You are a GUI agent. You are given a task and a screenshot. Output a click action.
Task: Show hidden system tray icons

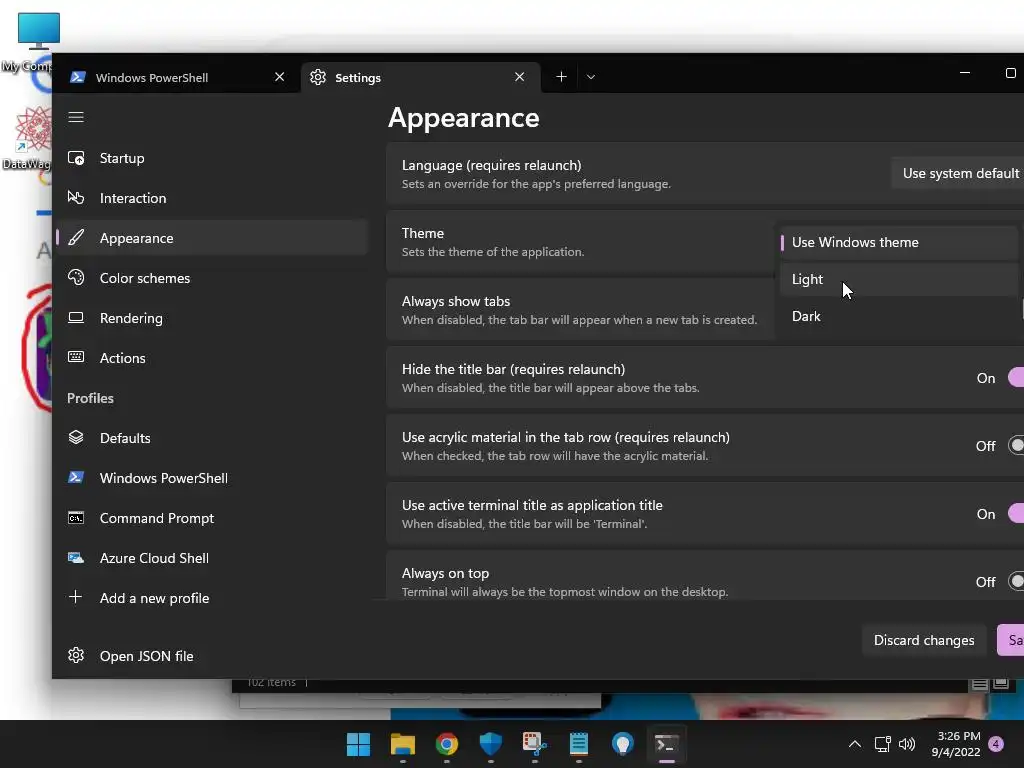click(x=854, y=744)
